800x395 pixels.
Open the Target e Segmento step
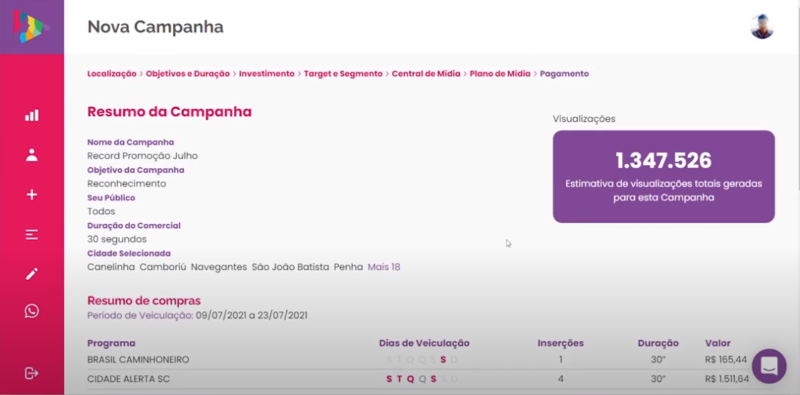(343, 73)
